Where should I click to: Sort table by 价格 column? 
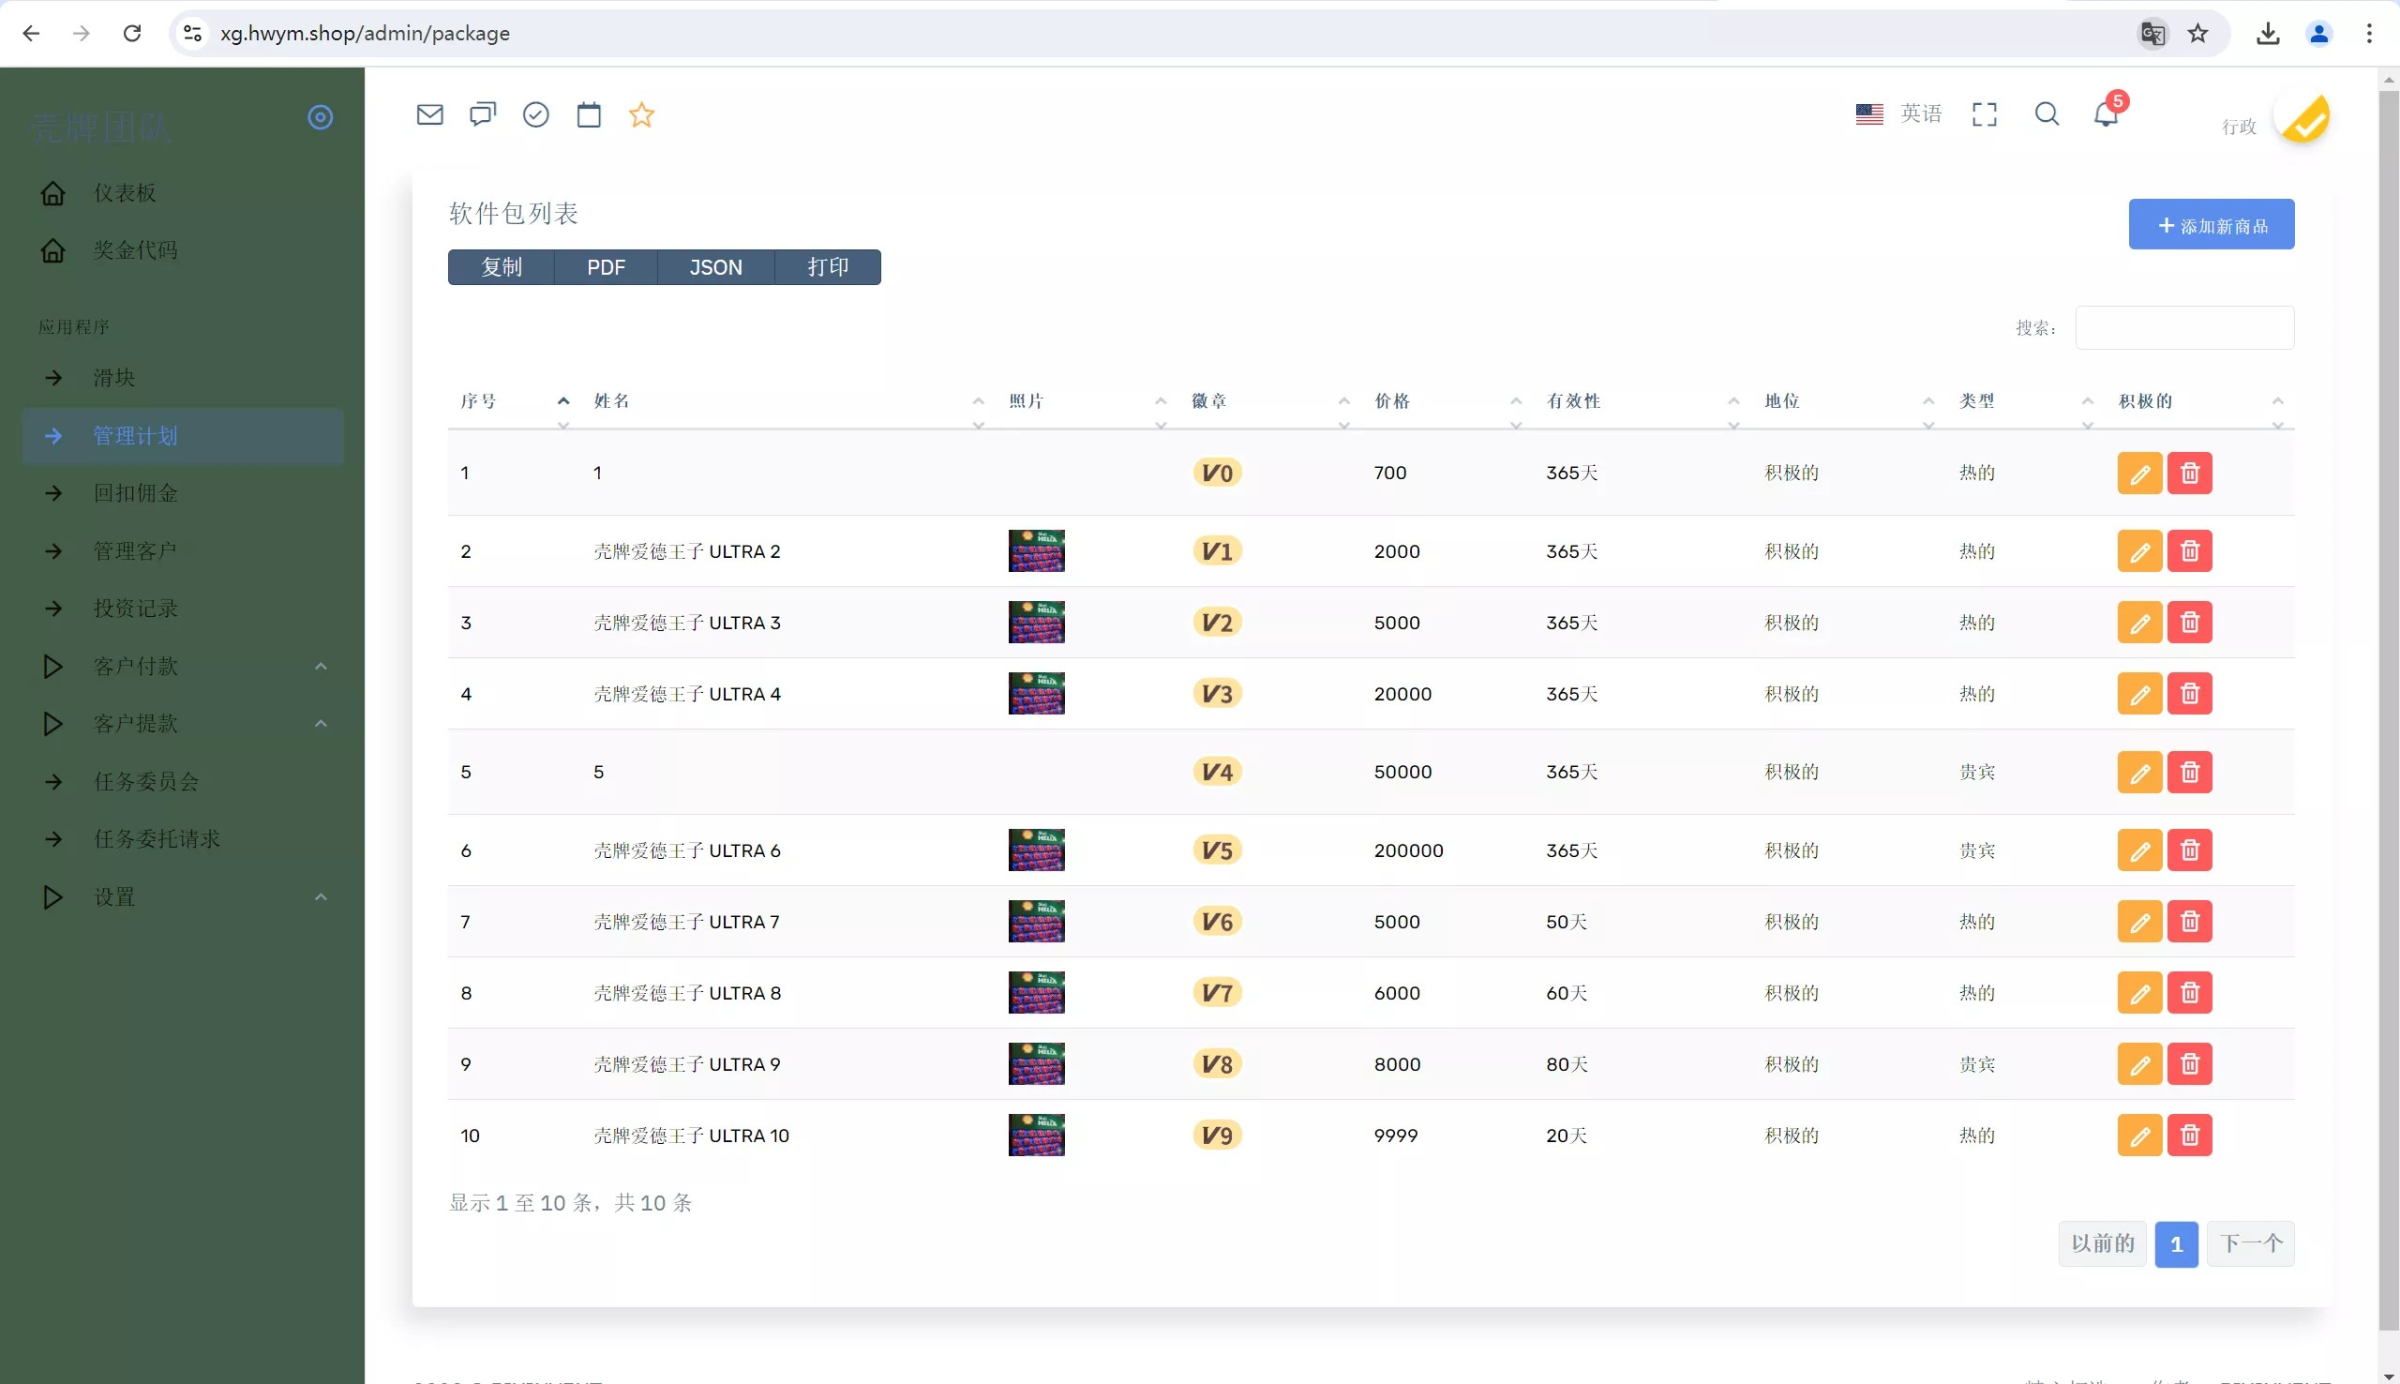[x=1392, y=401]
